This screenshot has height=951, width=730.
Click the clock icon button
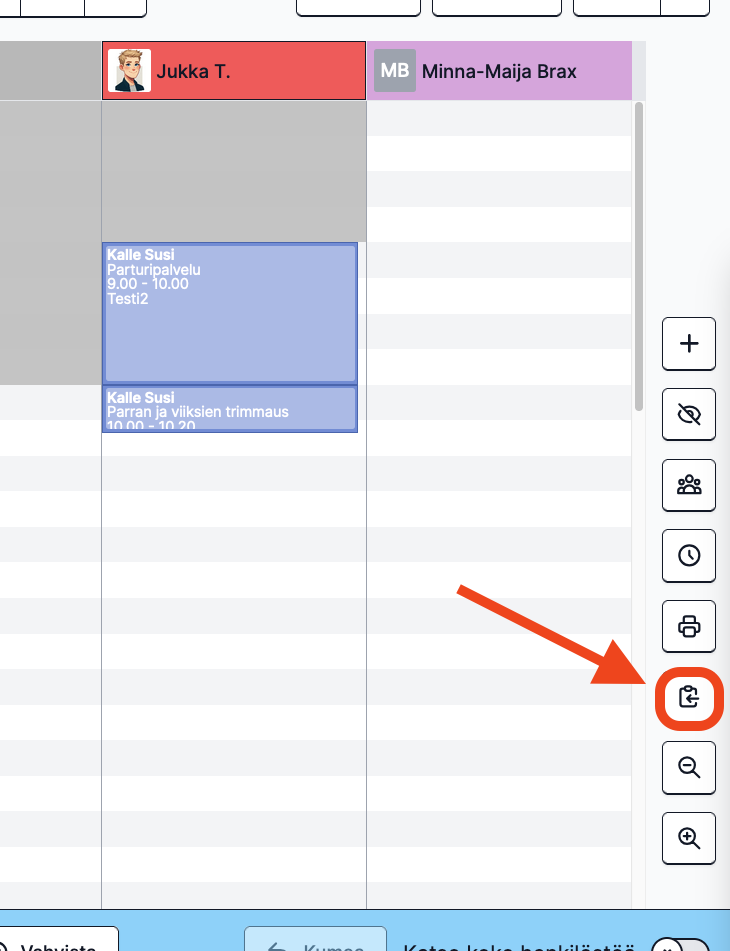coord(689,556)
